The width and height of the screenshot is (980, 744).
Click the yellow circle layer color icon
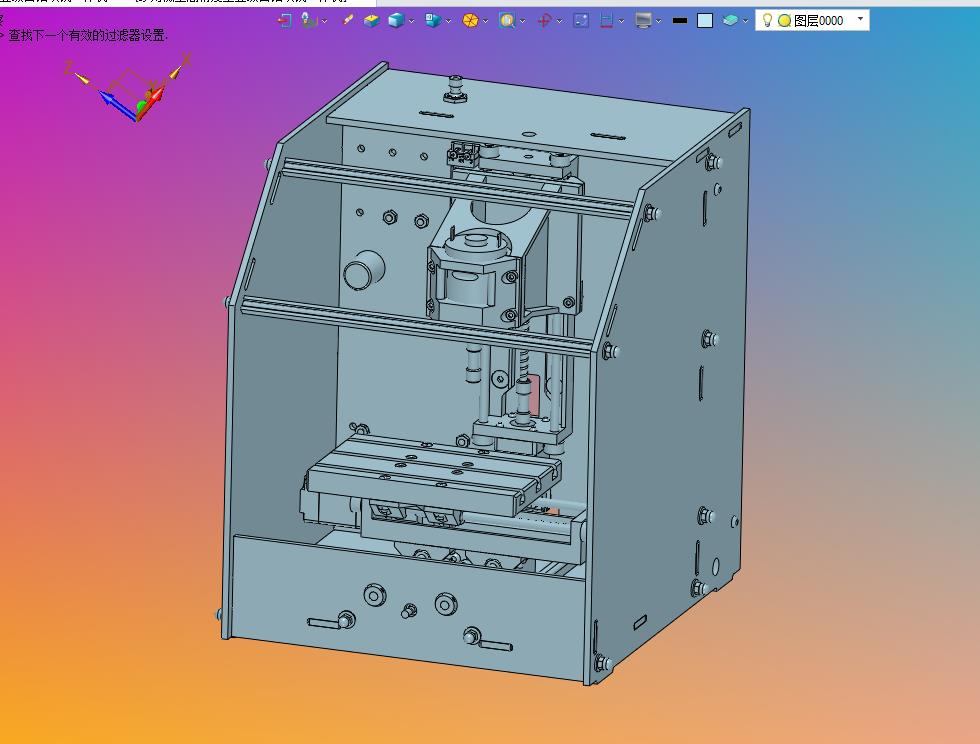(x=784, y=21)
